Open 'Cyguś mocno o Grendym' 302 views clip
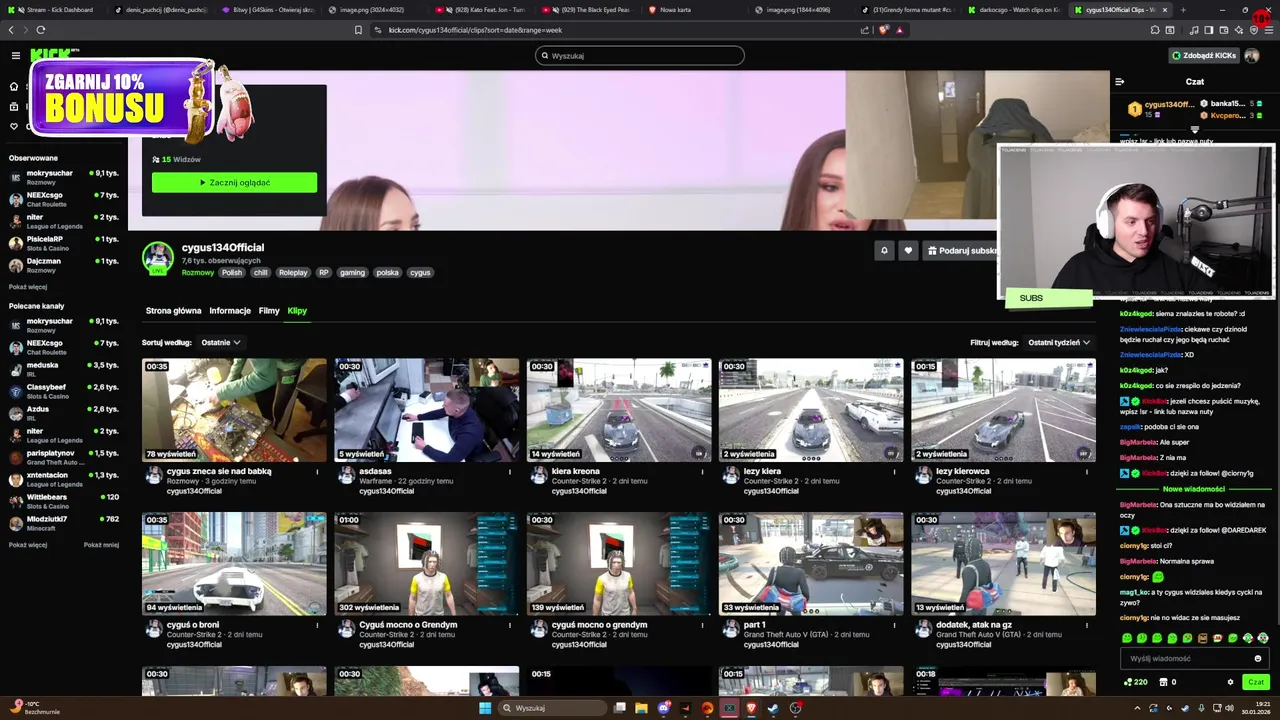Screen dimensions: 1280x720 pos(427,563)
